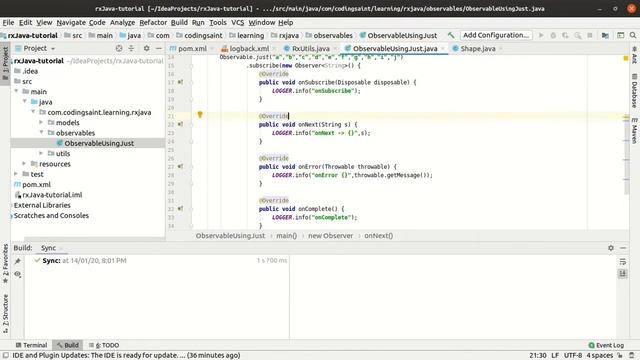Viewport: 640px width, 360px height.
Task: Open the File menu
Action: coord(8,22)
